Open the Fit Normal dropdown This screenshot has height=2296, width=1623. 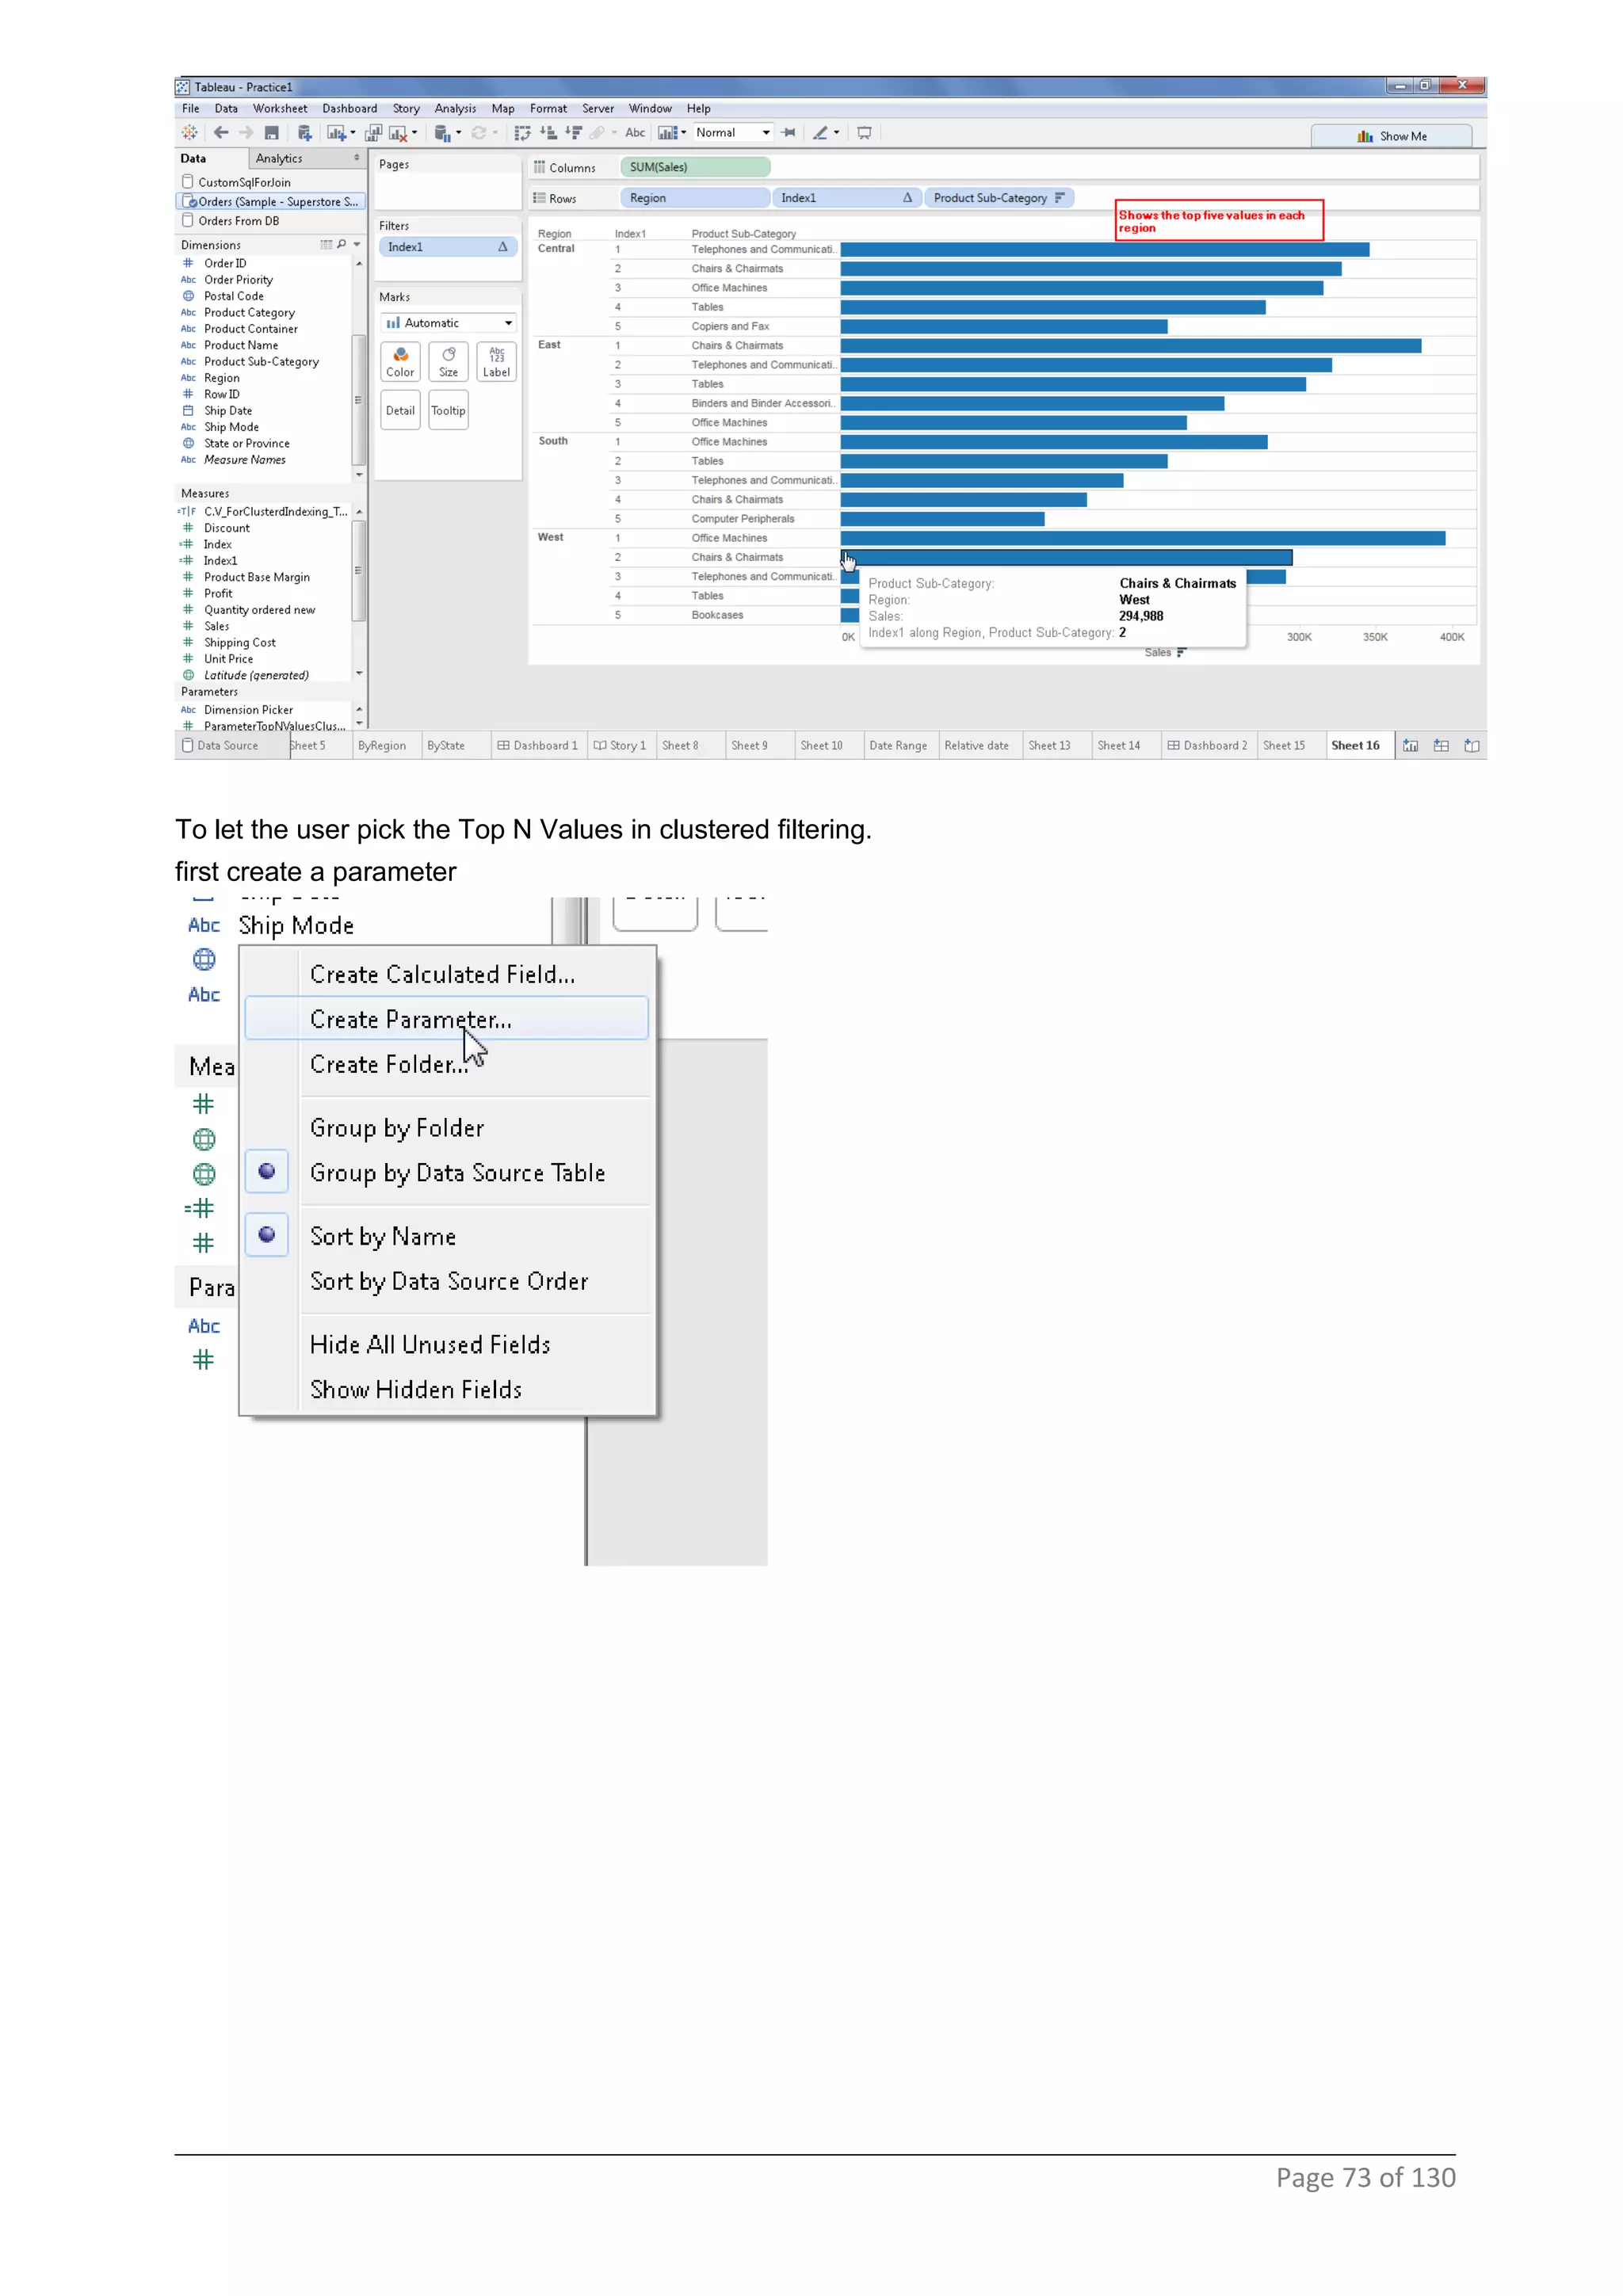733,132
